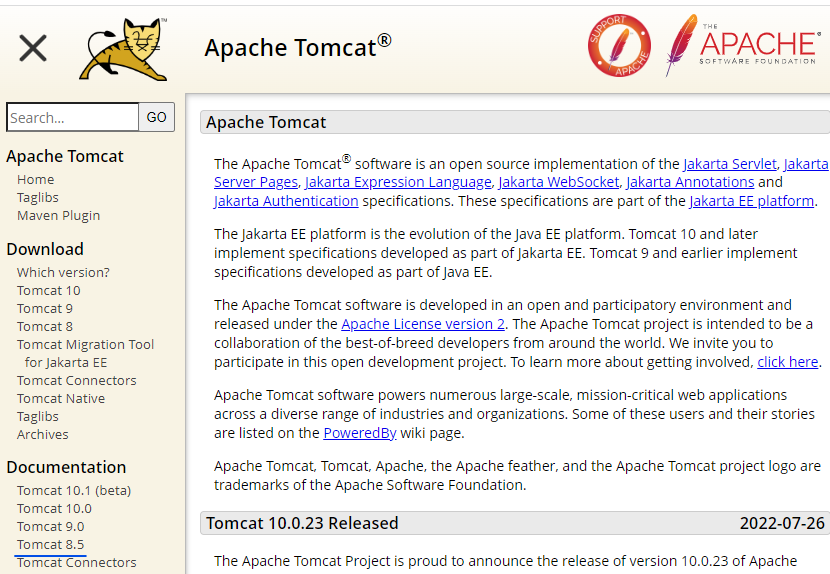Screen dimensions: 830x574
Task: Click the 'Apache Tomcat' sidebar heading
Action: (x=65, y=156)
